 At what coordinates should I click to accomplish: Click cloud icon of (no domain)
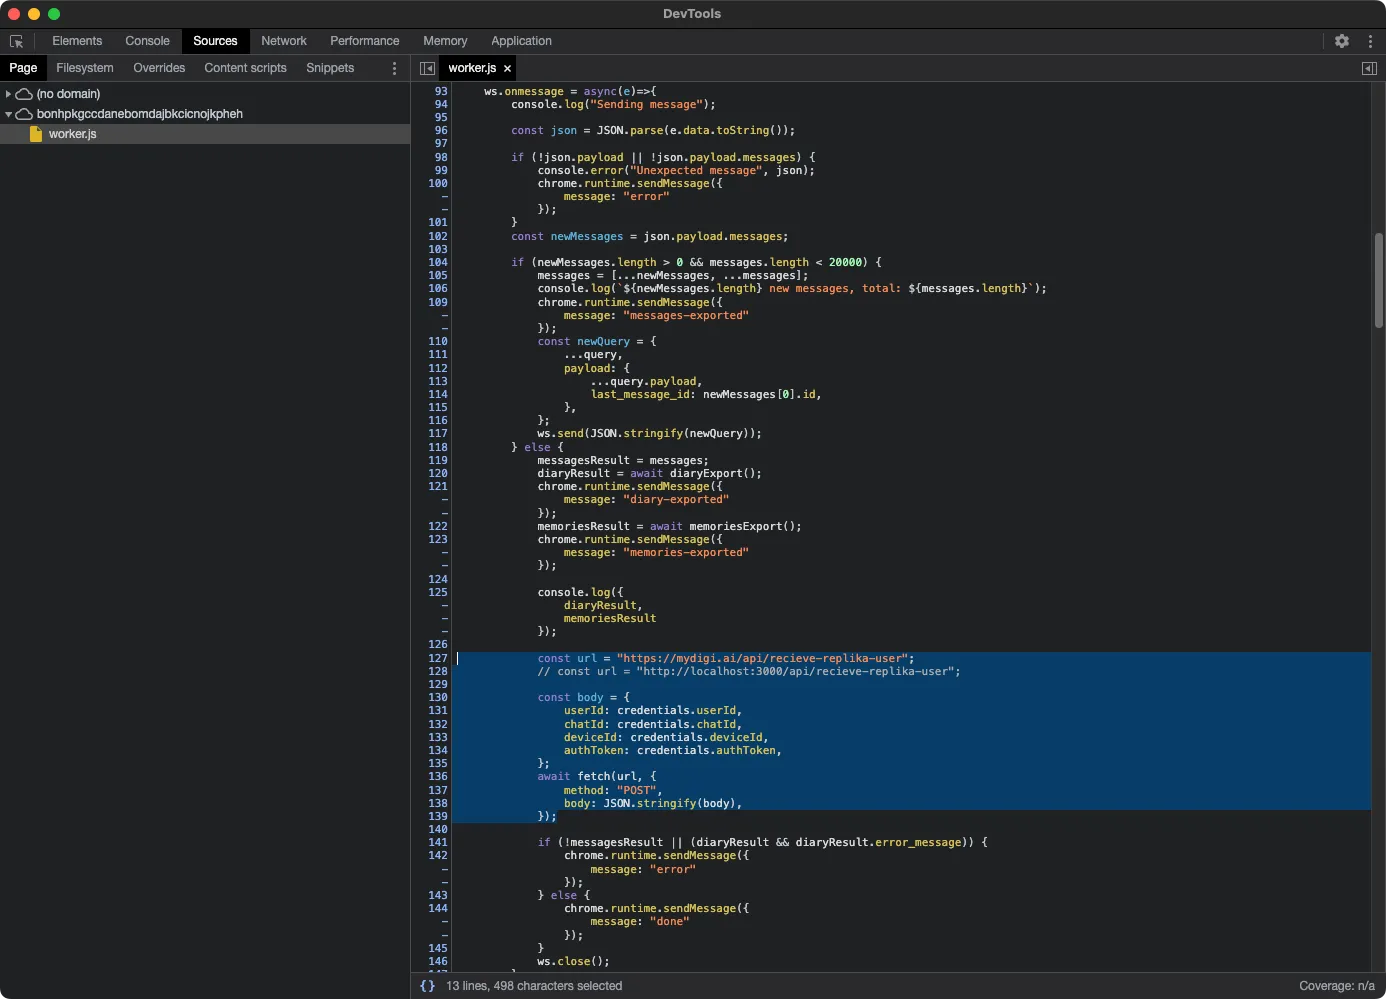tap(24, 94)
